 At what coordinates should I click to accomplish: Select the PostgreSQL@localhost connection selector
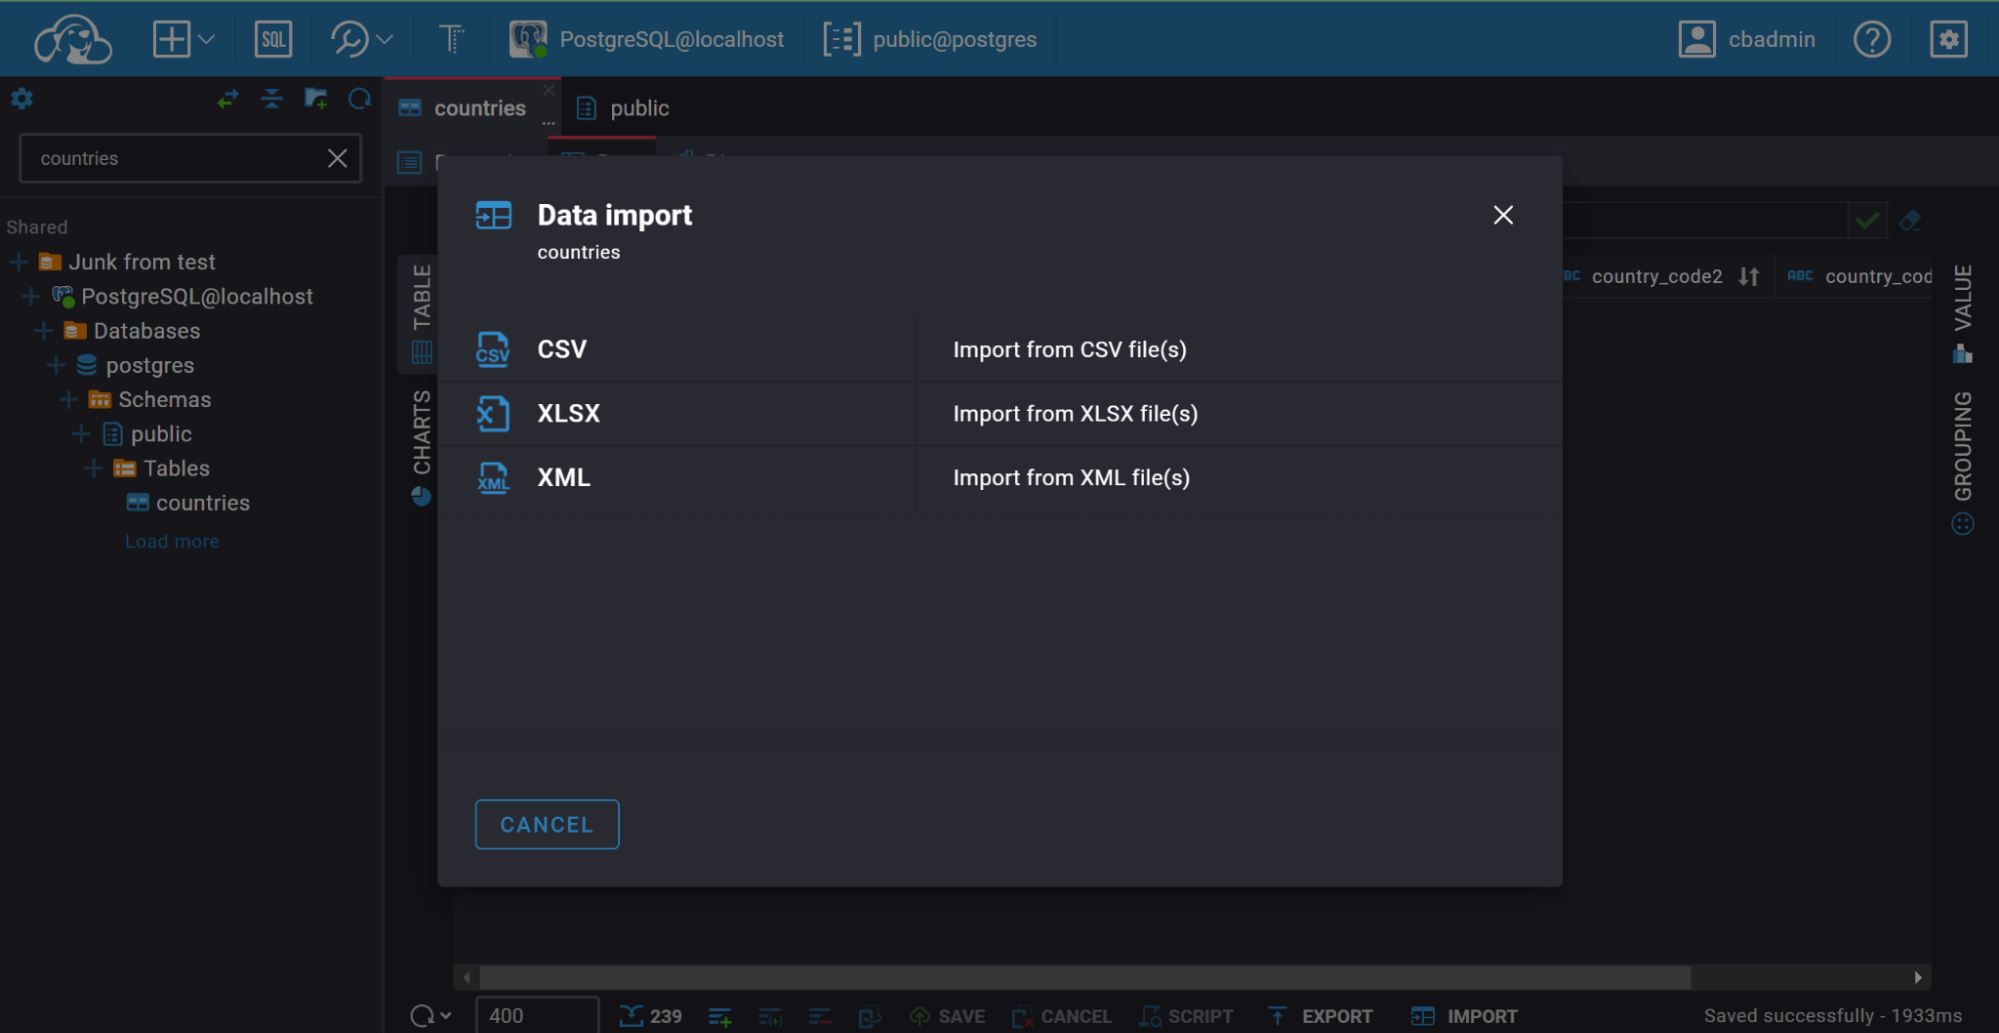[x=646, y=40]
